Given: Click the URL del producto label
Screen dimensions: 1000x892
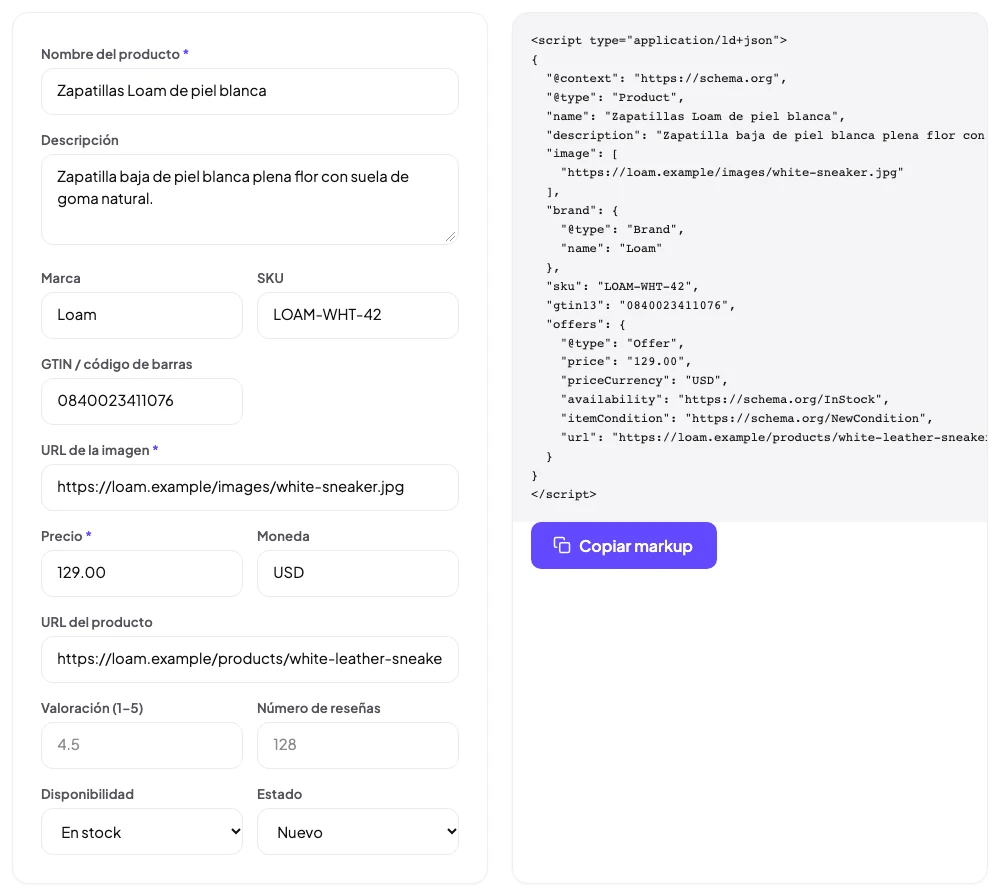Looking at the screenshot, I should pyautogui.click(x=97, y=622).
